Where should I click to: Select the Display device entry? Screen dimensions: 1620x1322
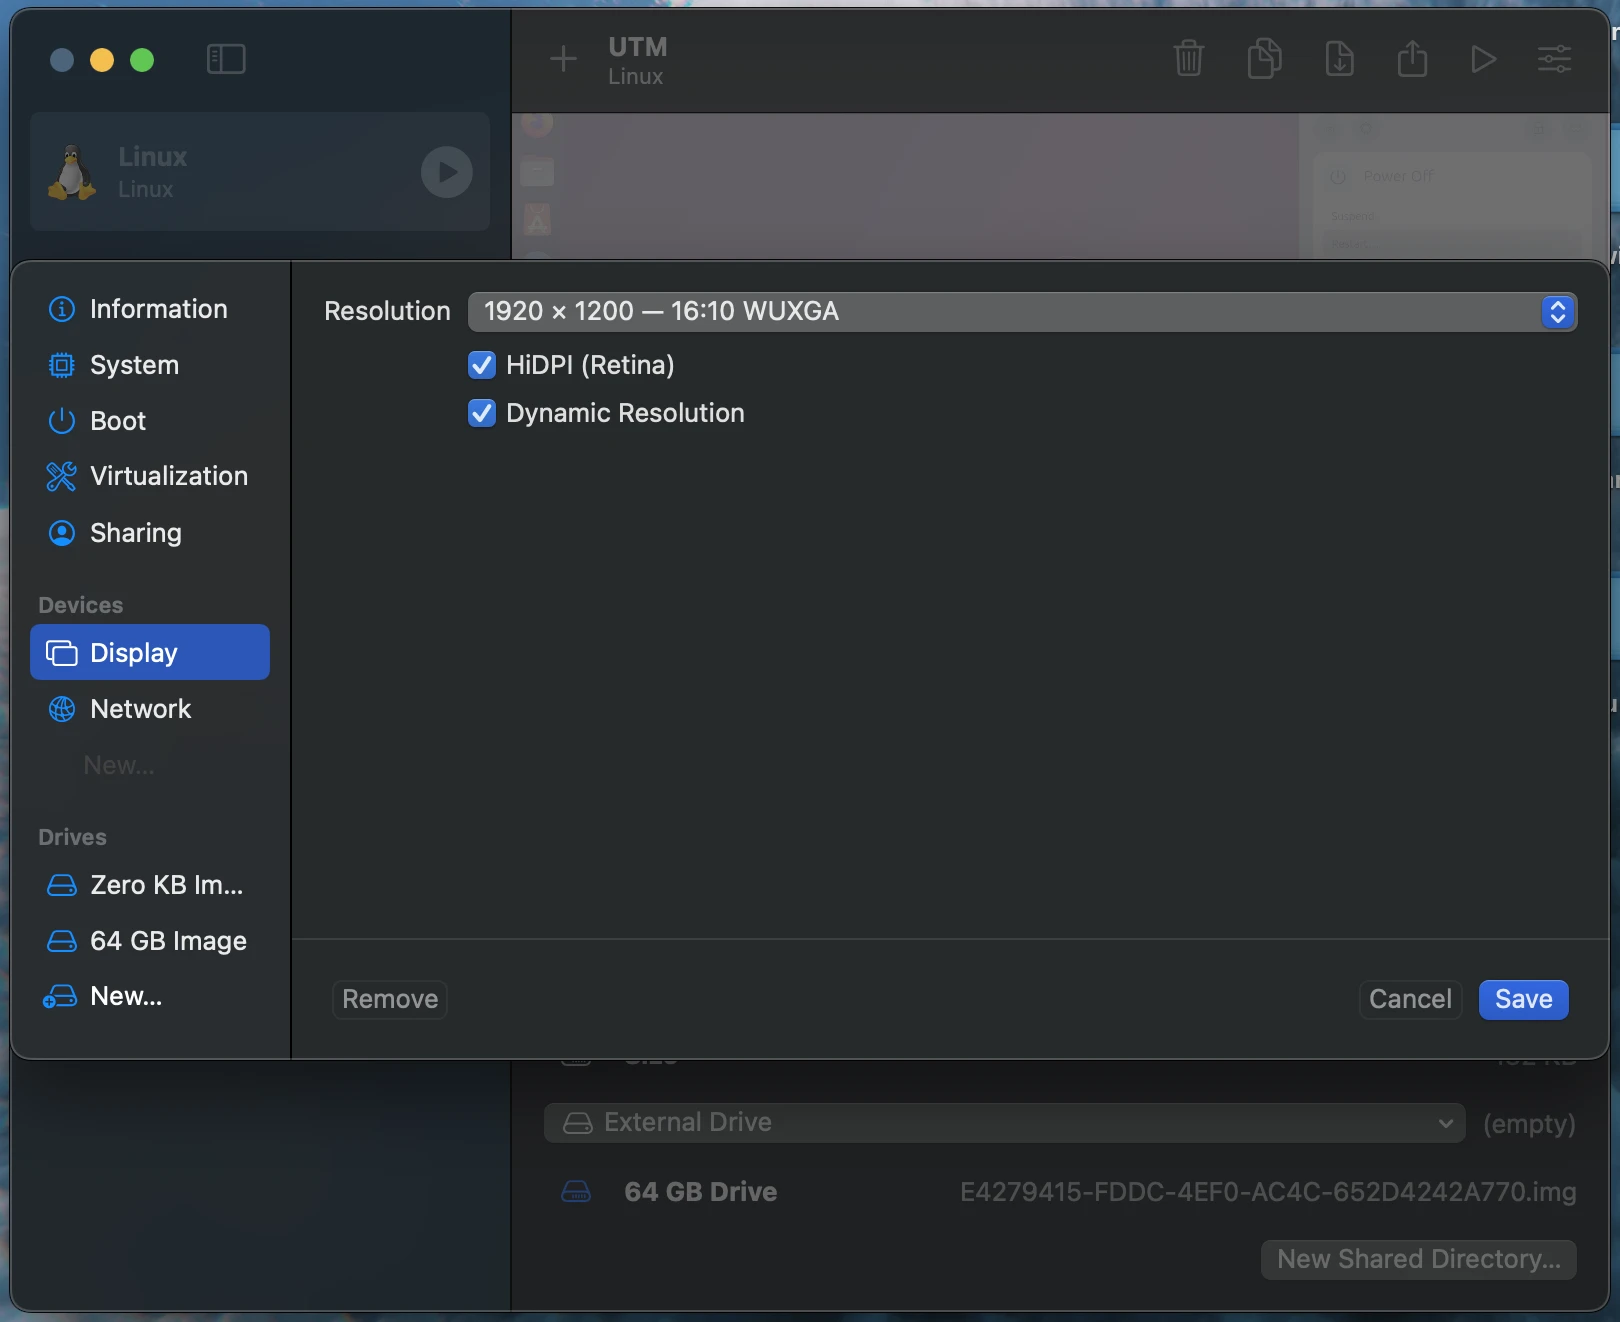point(150,652)
